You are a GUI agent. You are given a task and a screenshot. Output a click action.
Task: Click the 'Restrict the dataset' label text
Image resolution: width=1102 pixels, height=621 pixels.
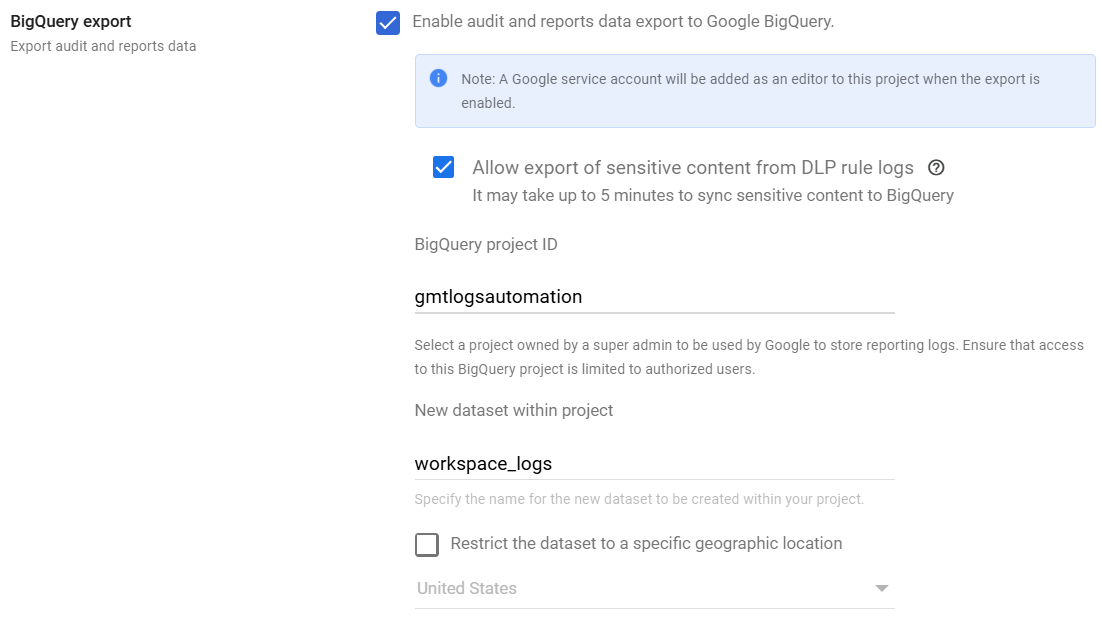(646, 544)
